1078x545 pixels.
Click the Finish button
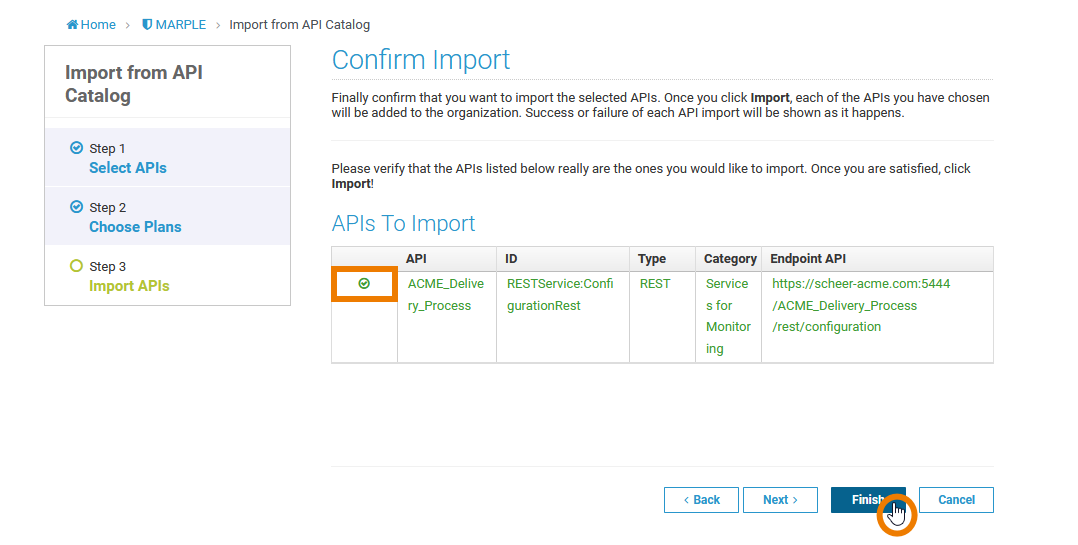tap(867, 500)
